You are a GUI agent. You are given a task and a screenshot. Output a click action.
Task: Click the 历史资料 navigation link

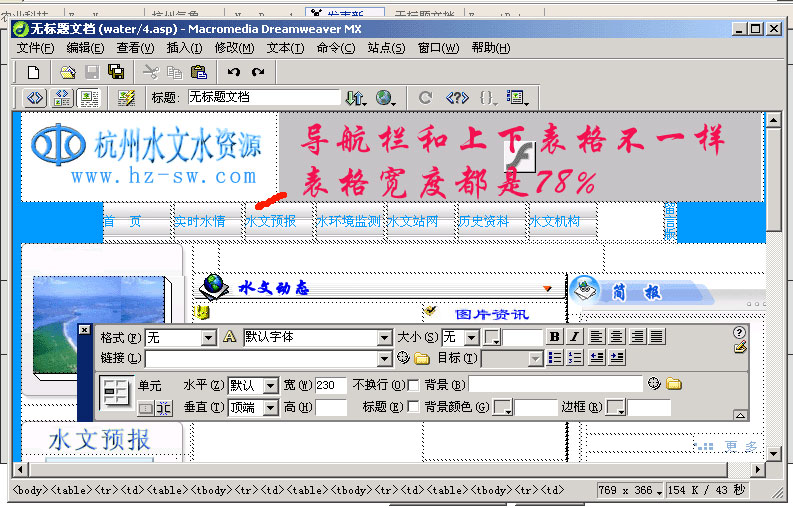pyautogui.click(x=484, y=221)
